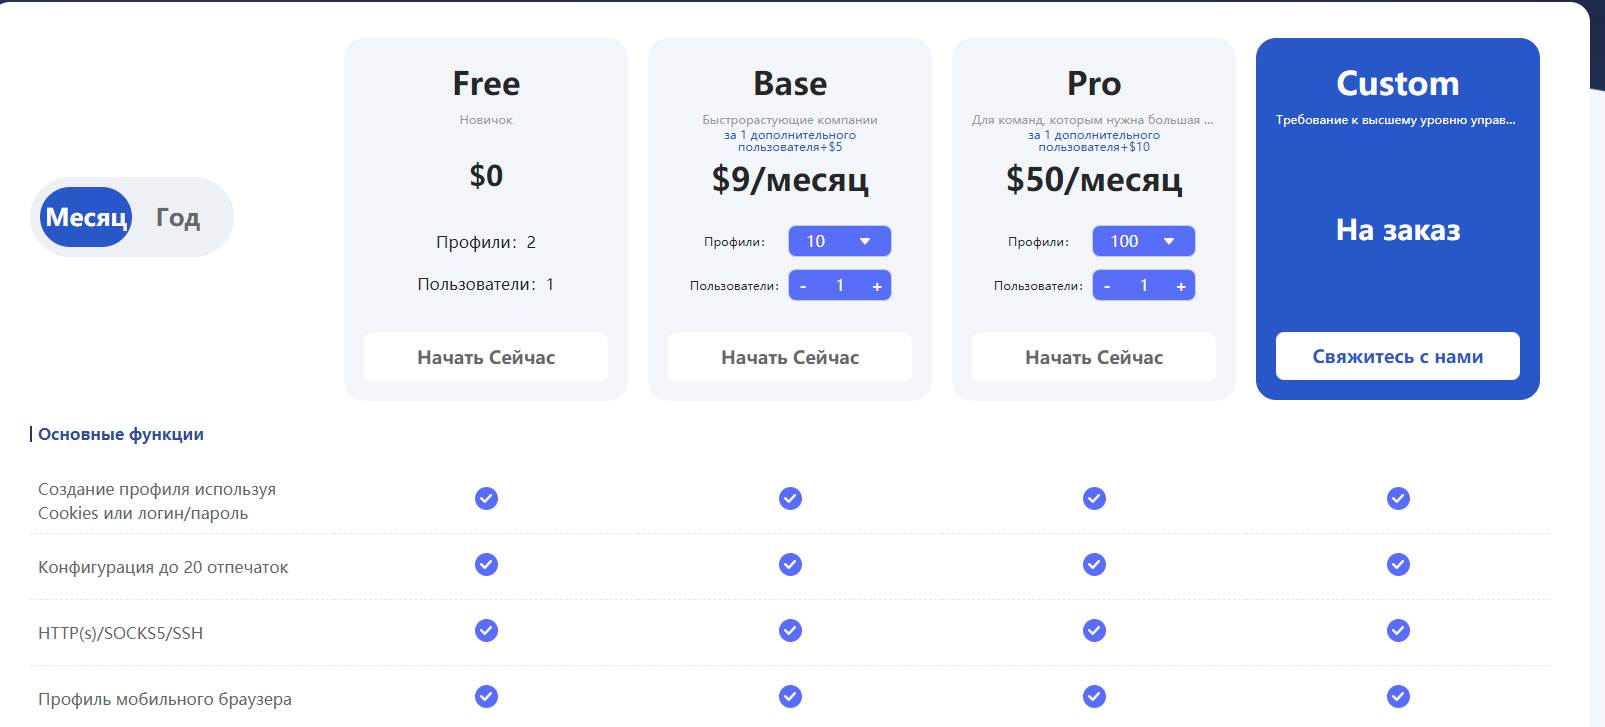
Task: Click Free column checkmark for Cookies profile creation
Action: pyautogui.click(x=486, y=498)
